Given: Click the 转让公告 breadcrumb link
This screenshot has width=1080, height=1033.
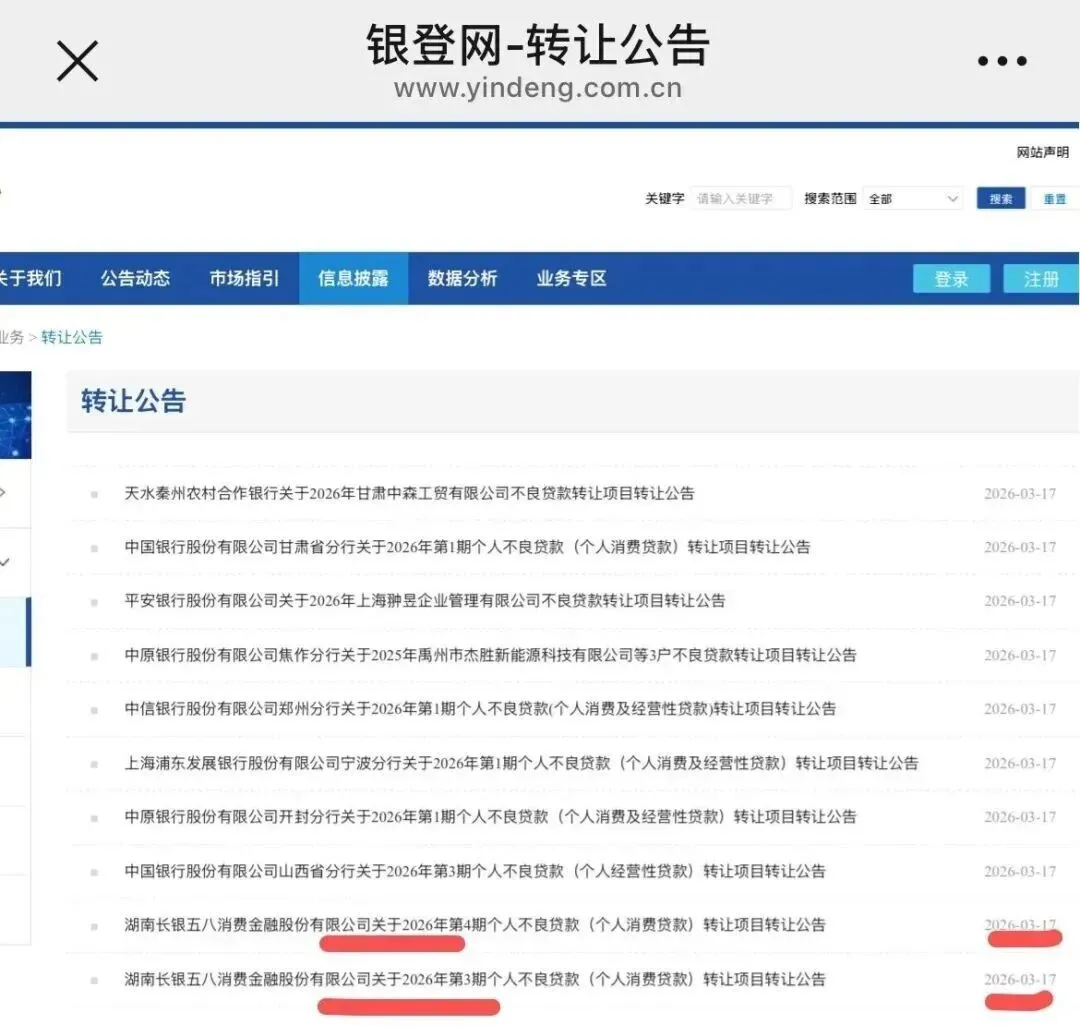Looking at the screenshot, I should (71, 337).
